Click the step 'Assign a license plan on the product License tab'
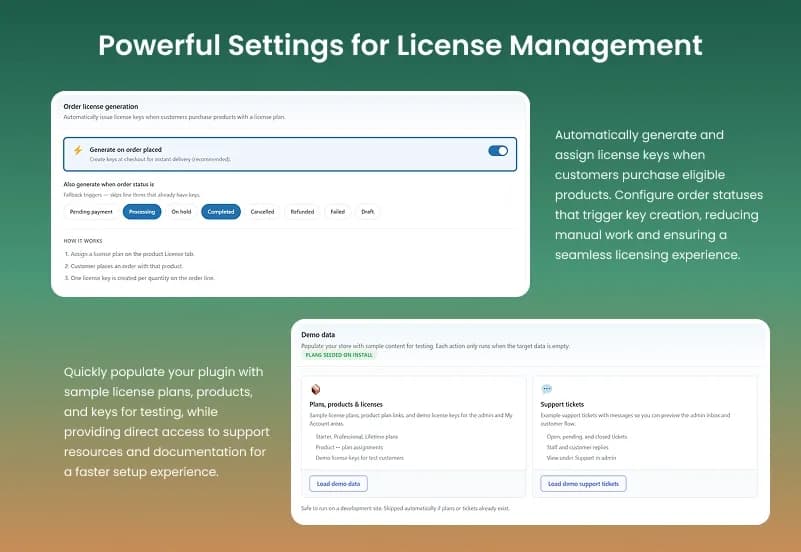This screenshot has height=552, width=801. click(x=129, y=254)
